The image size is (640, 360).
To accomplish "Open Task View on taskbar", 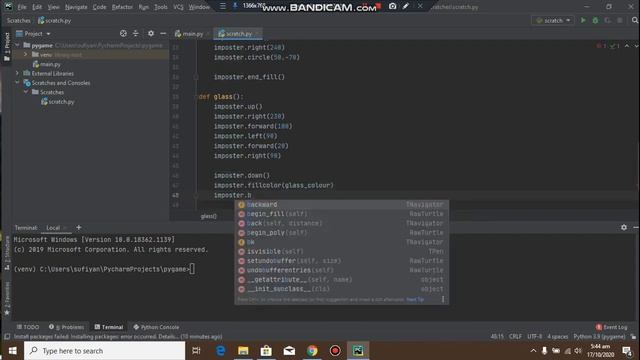I will (x=196, y=351).
